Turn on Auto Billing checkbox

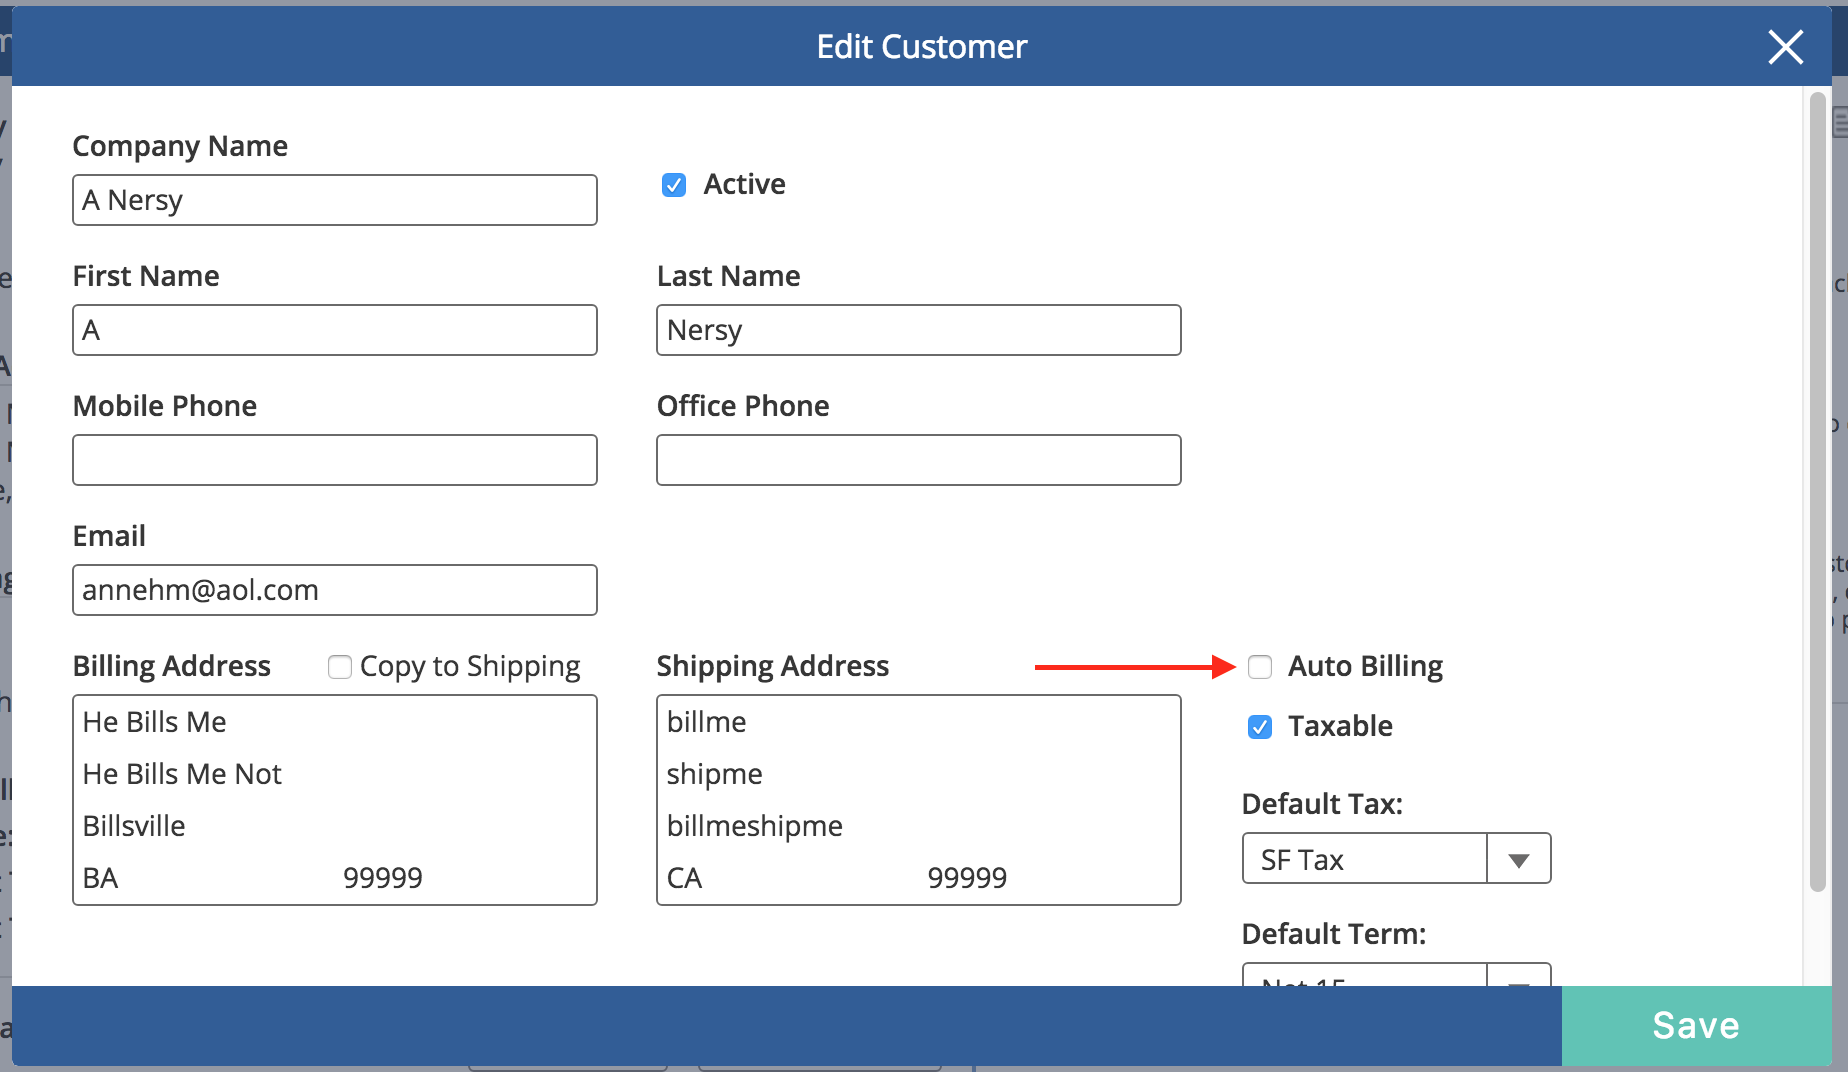coord(1260,667)
